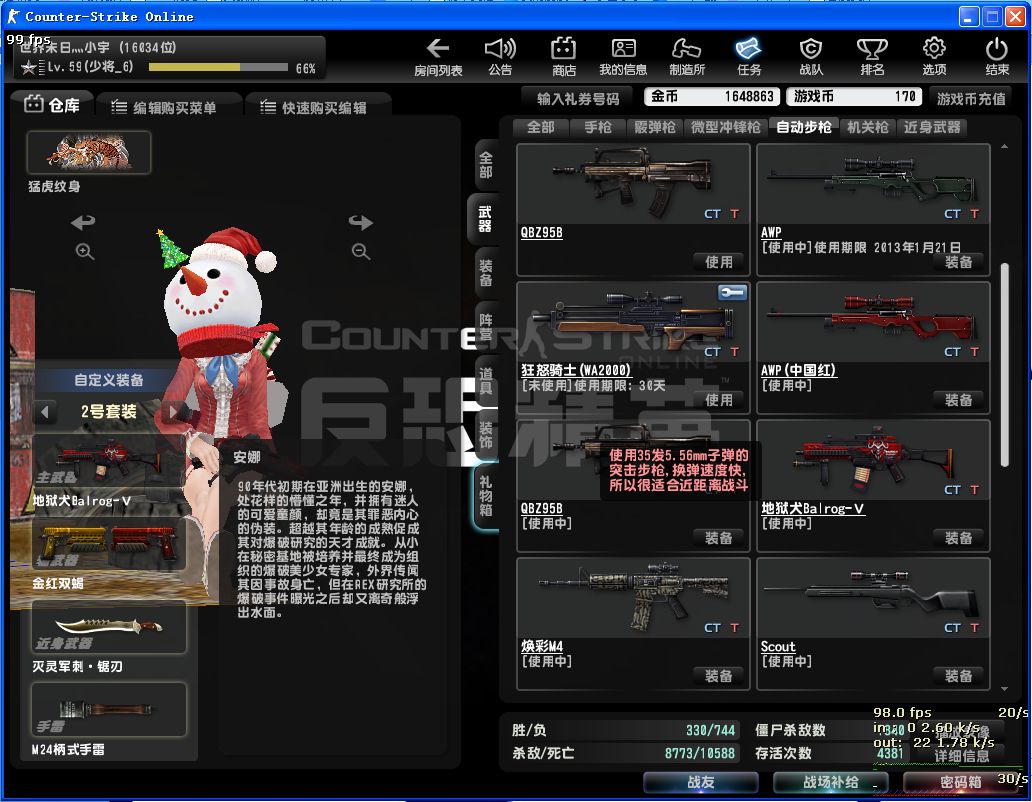Filter by pistols 手枪
The width and height of the screenshot is (1032, 802).
click(598, 128)
